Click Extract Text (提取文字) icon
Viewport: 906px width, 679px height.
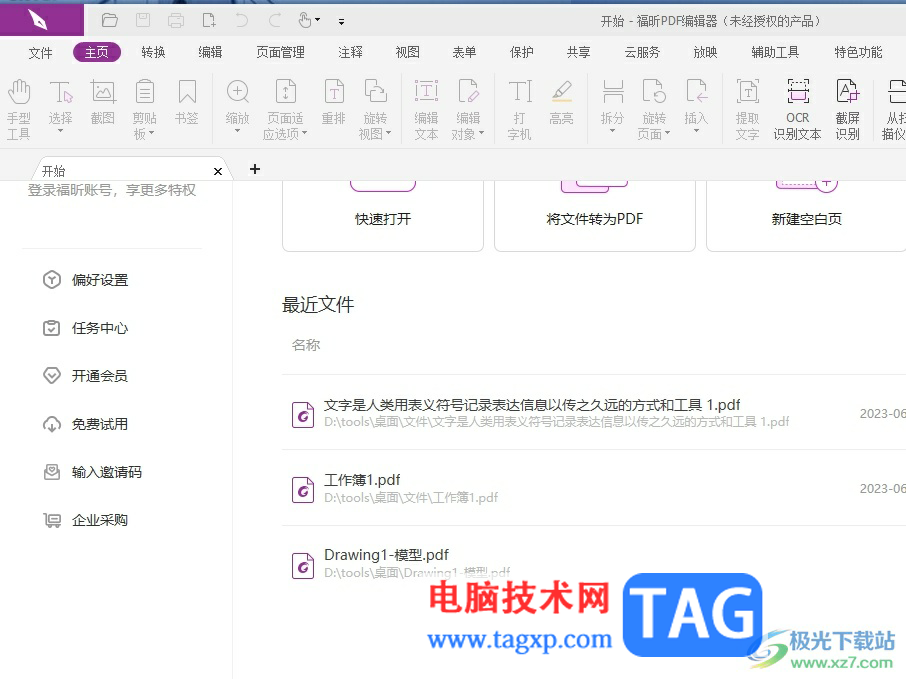747,92
